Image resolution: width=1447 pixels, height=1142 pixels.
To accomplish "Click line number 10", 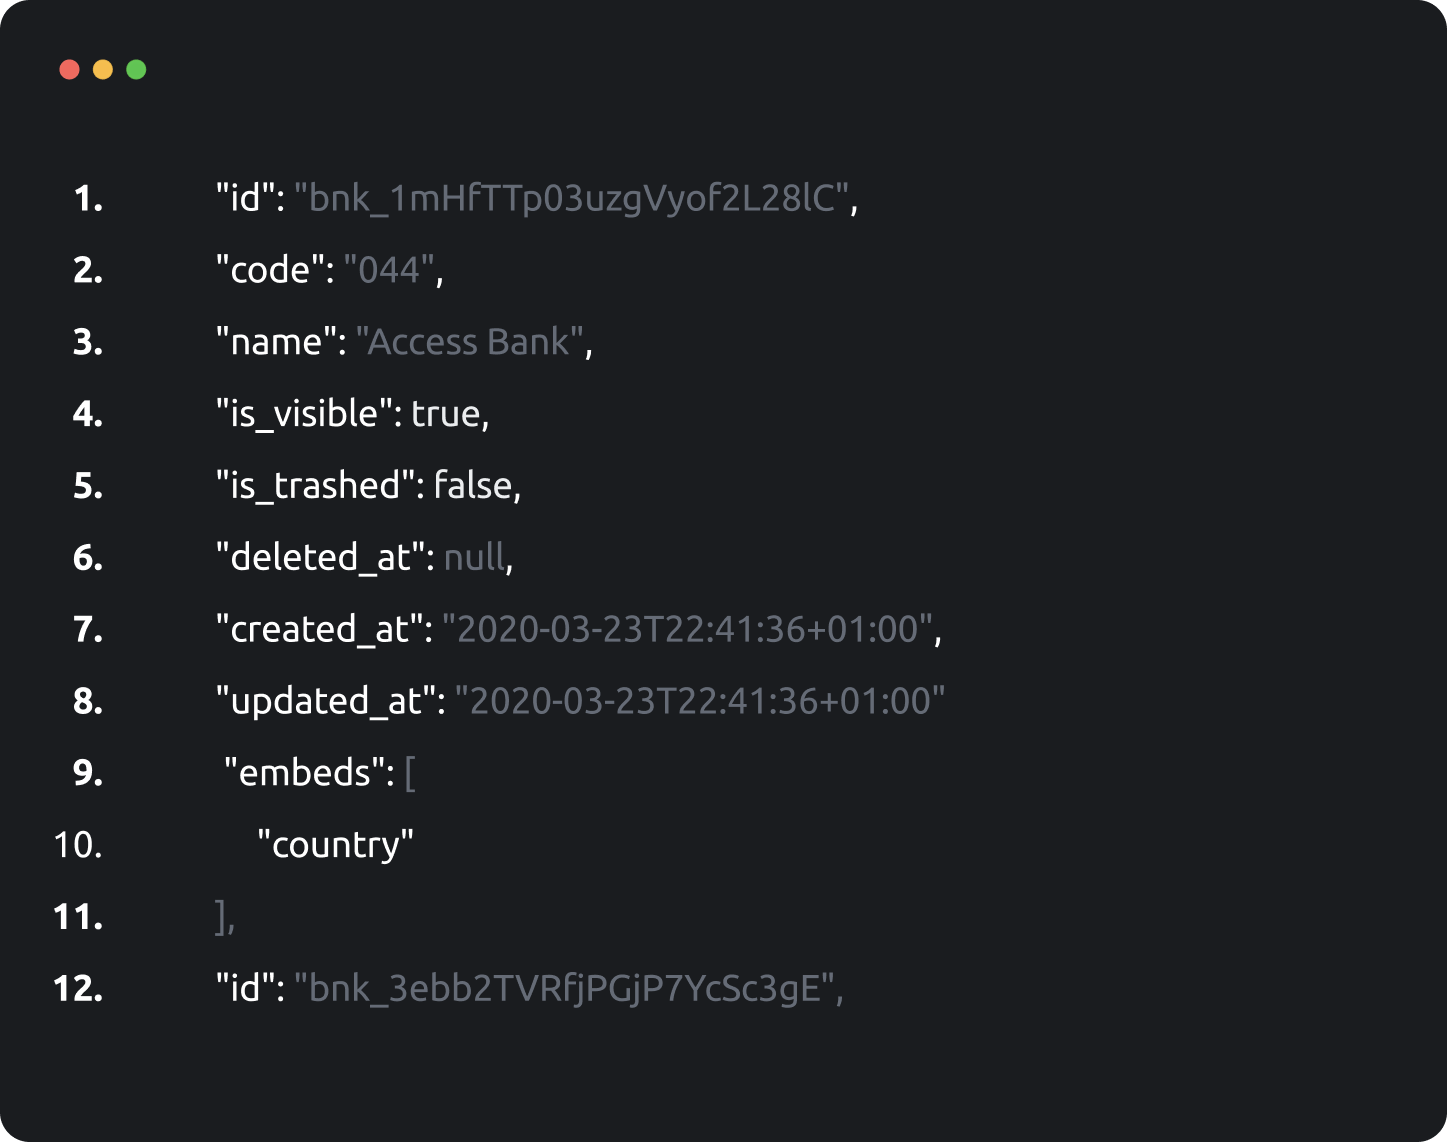I will 78,846.
